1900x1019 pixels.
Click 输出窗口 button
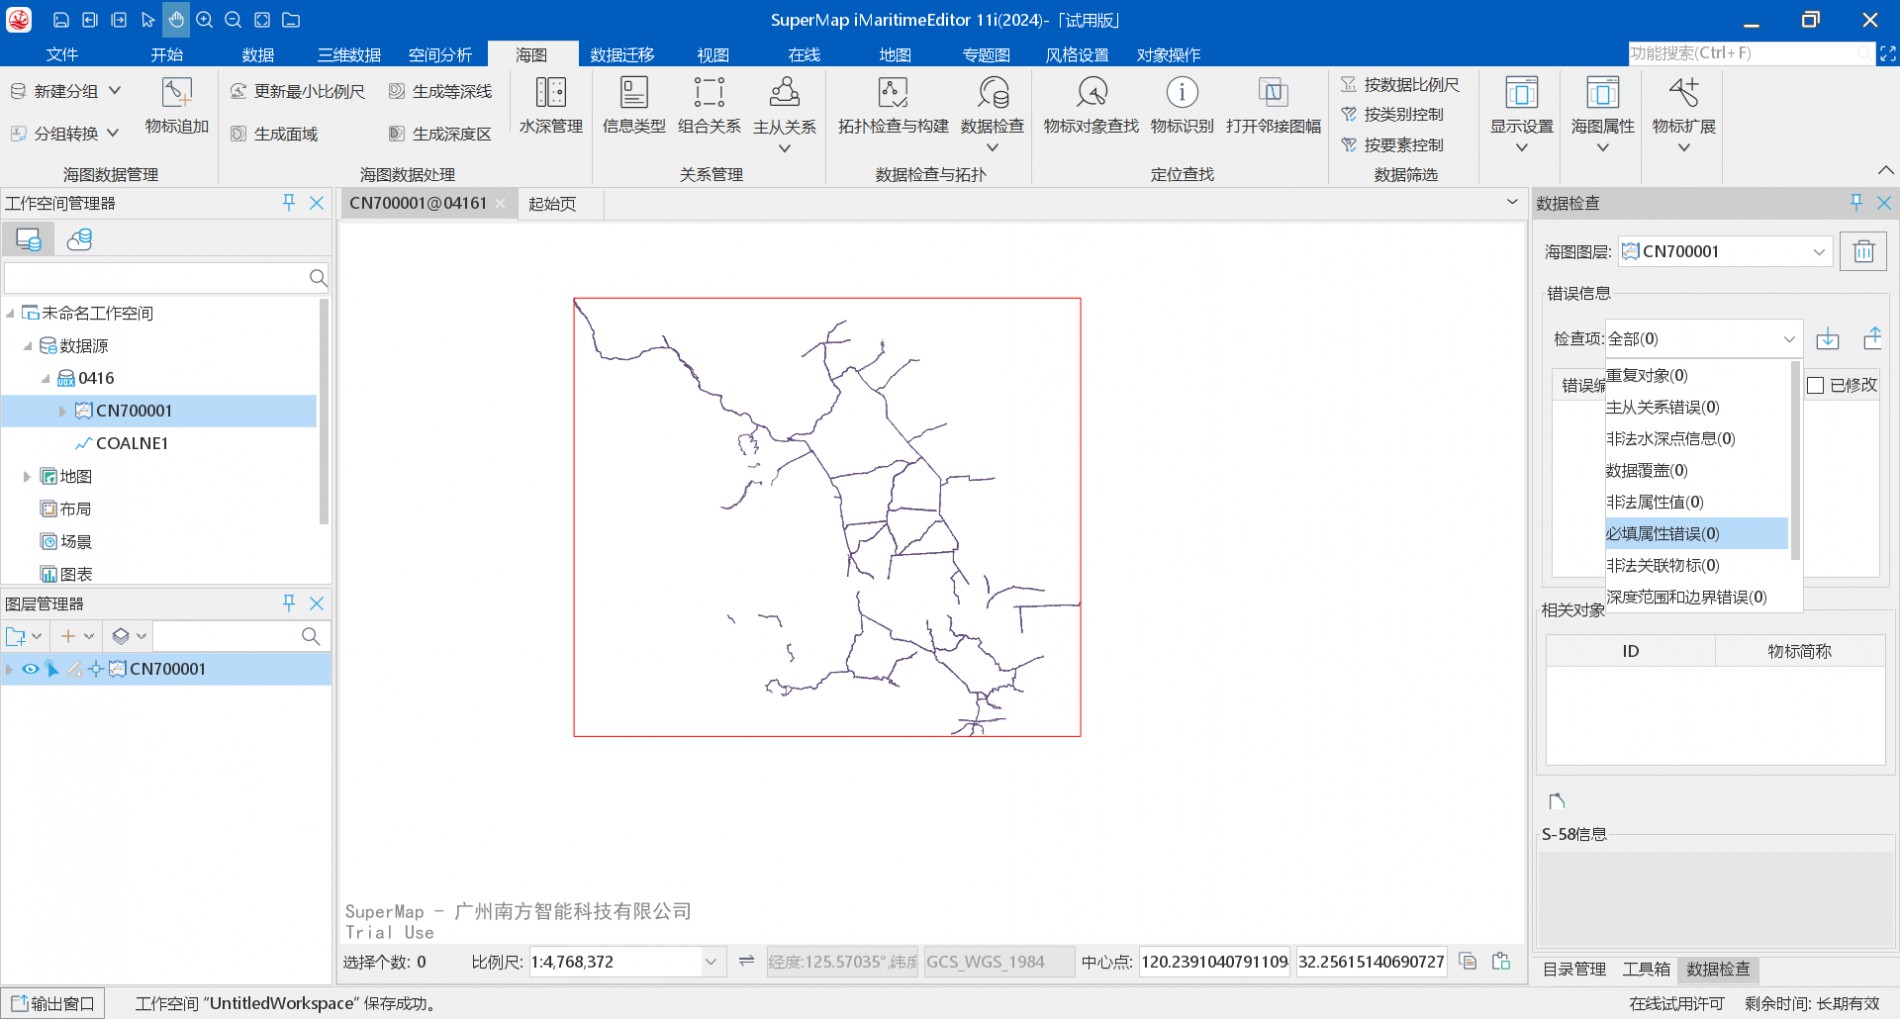[53, 1003]
